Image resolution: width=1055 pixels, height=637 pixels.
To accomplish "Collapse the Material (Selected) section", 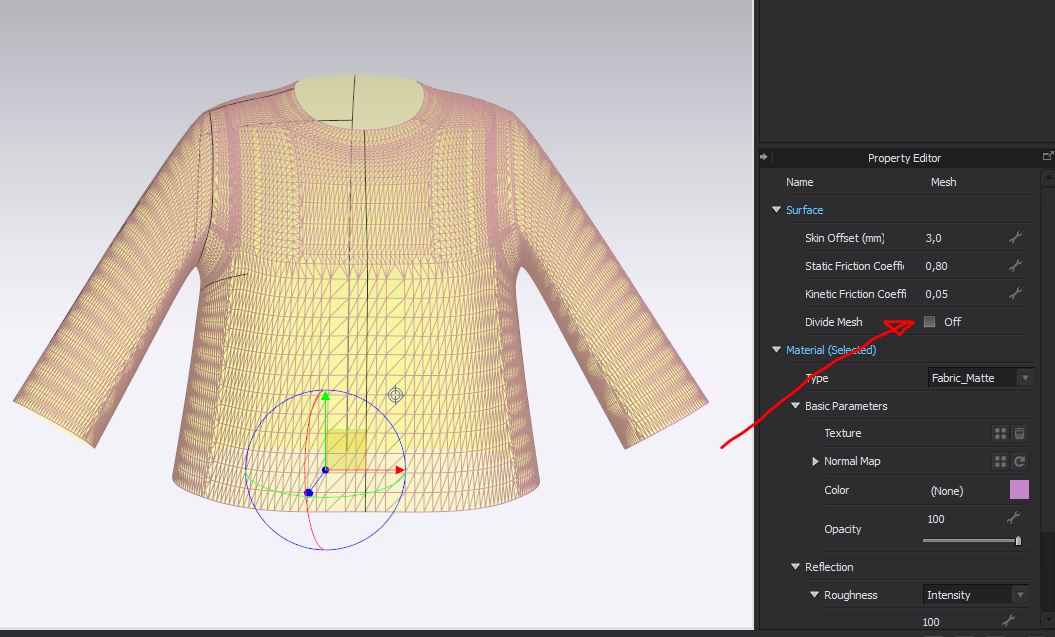I will click(x=776, y=350).
